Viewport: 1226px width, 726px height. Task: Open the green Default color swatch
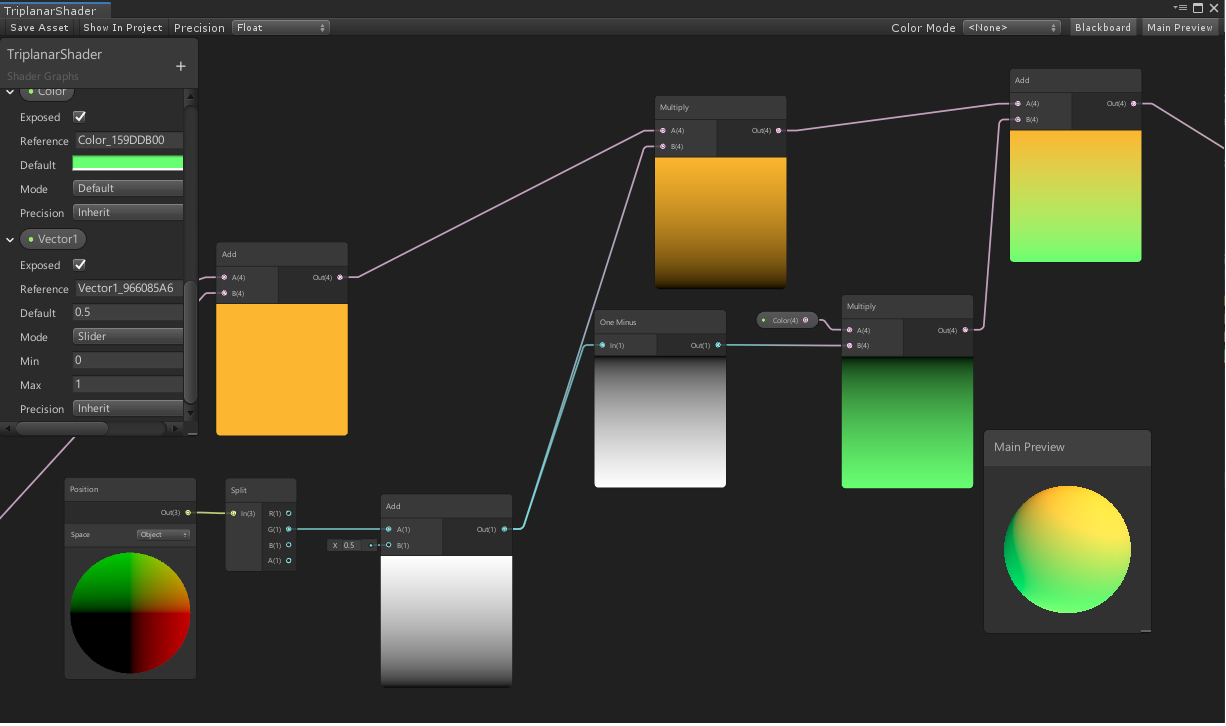129,164
